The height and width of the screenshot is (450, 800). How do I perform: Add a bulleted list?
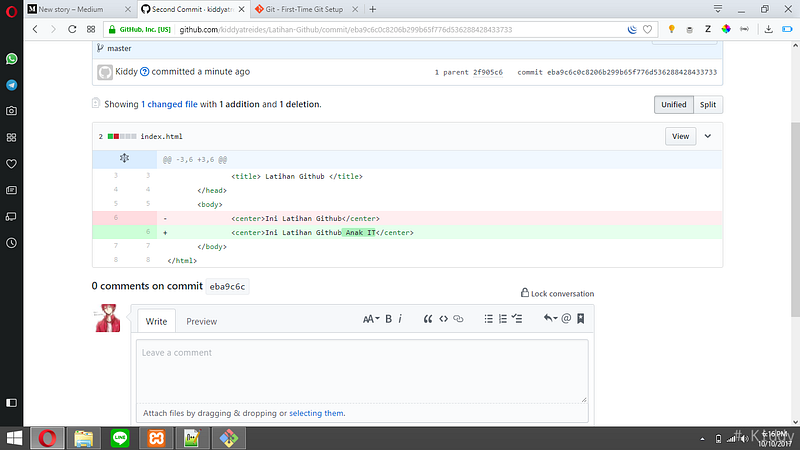click(x=488, y=319)
